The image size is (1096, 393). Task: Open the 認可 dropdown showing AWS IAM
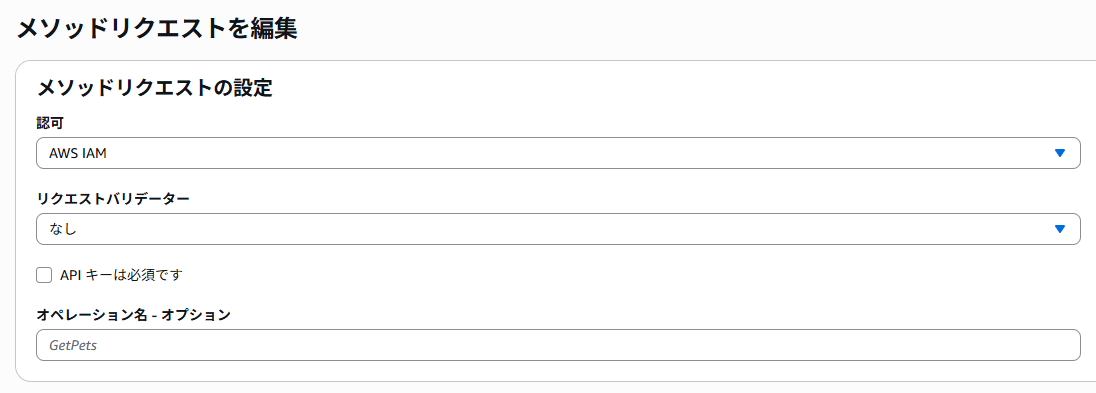click(558, 153)
